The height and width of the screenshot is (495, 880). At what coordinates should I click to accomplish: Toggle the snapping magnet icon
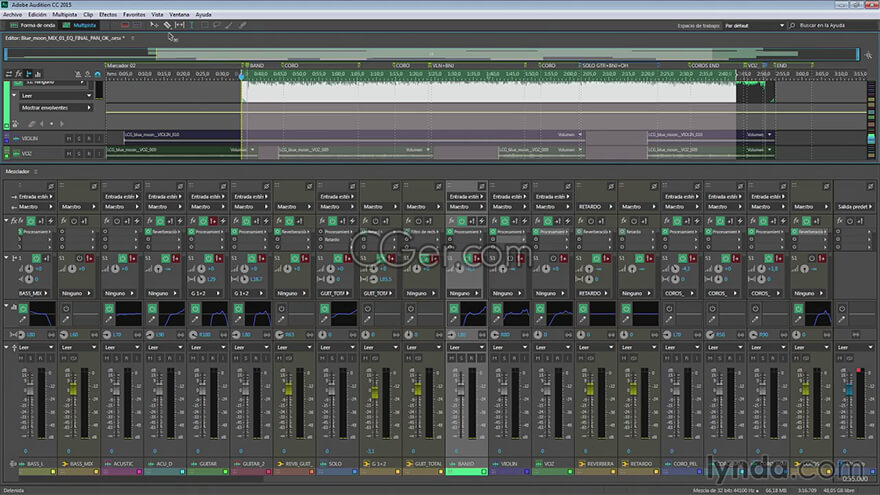coord(98,74)
